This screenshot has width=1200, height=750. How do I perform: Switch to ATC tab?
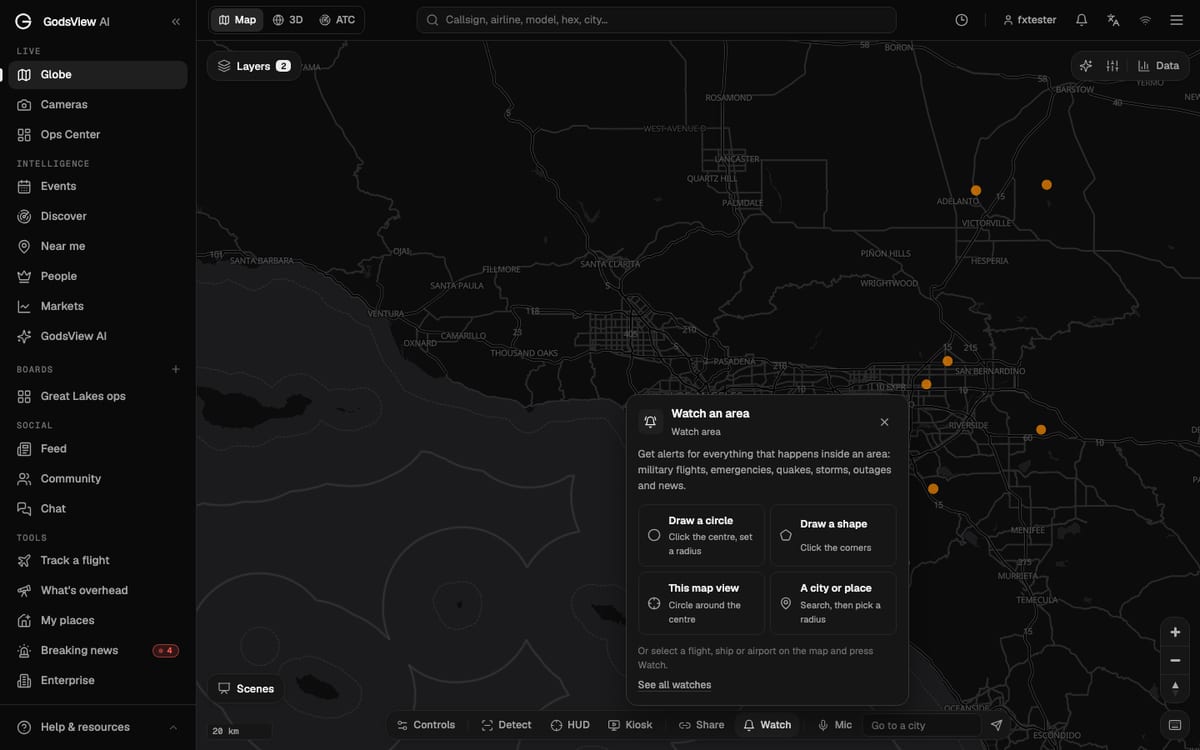click(x=337, y=20)
